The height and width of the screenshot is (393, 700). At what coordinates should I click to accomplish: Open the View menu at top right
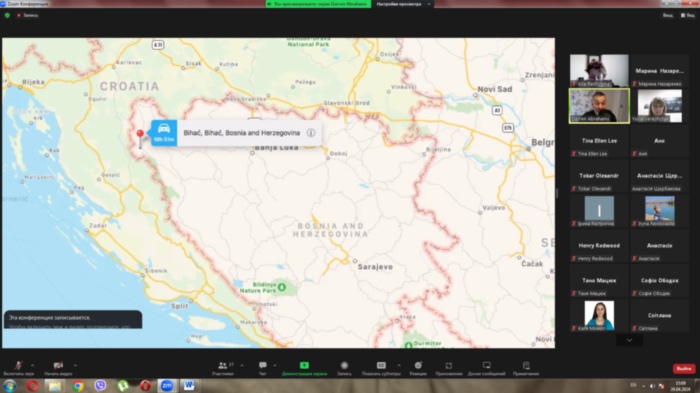click(x=688, y=15)
